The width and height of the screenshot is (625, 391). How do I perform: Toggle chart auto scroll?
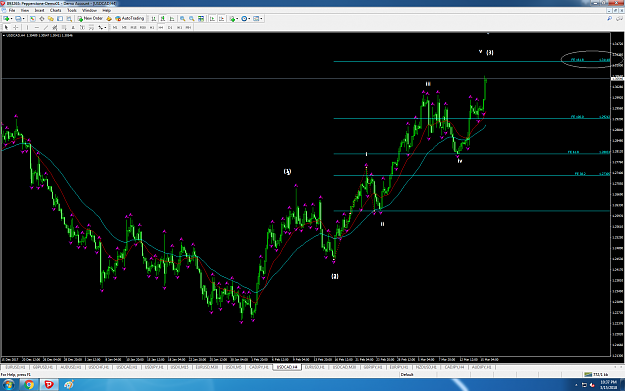(x=212, y=18)
